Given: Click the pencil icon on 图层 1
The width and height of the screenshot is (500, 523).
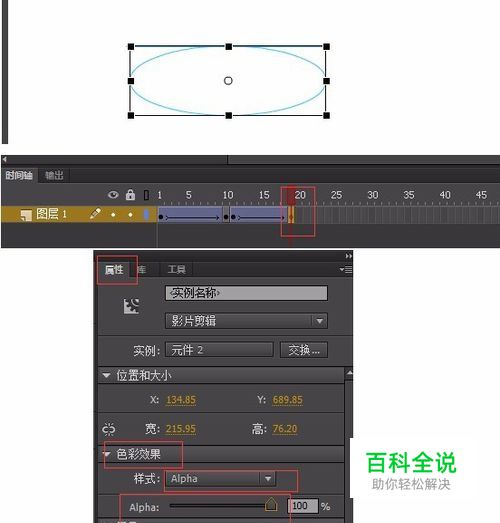Looking at the screenshot, I should pyautogui.click(x=95, y=213).
